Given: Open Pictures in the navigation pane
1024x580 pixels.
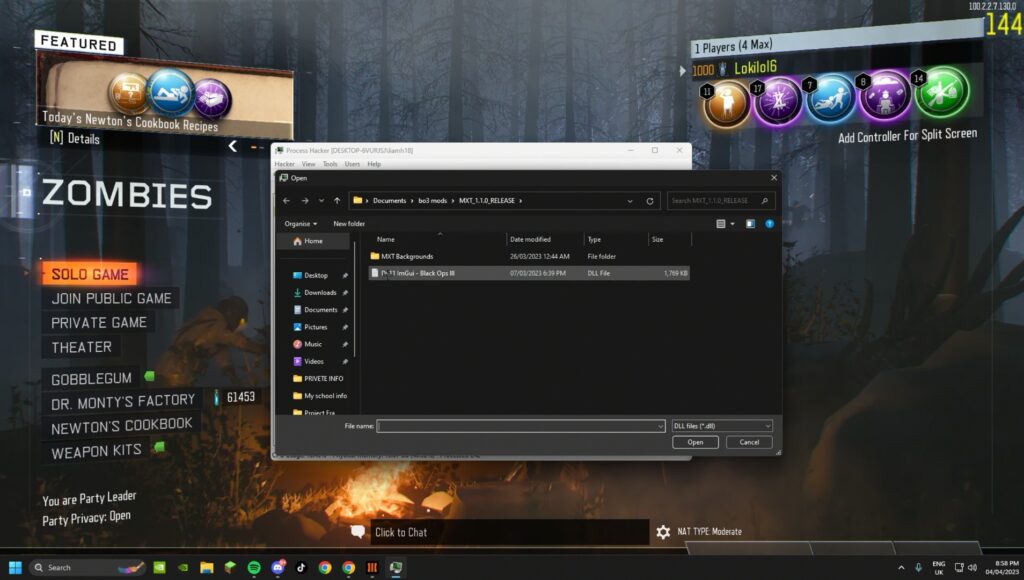Looking at the screenshot, I should click(315, 327).
